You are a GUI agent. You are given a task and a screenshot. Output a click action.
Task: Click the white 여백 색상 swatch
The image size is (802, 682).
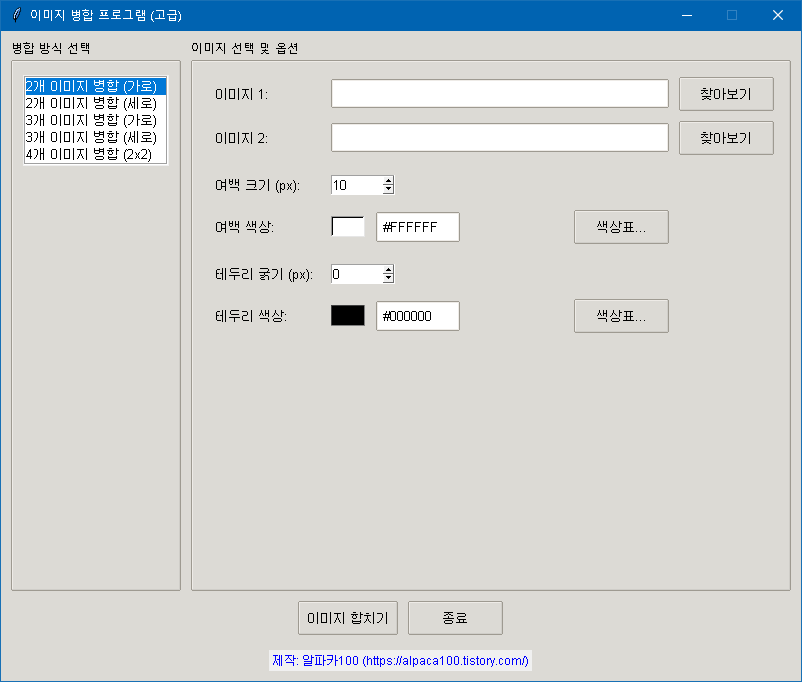tap(348, 227)
